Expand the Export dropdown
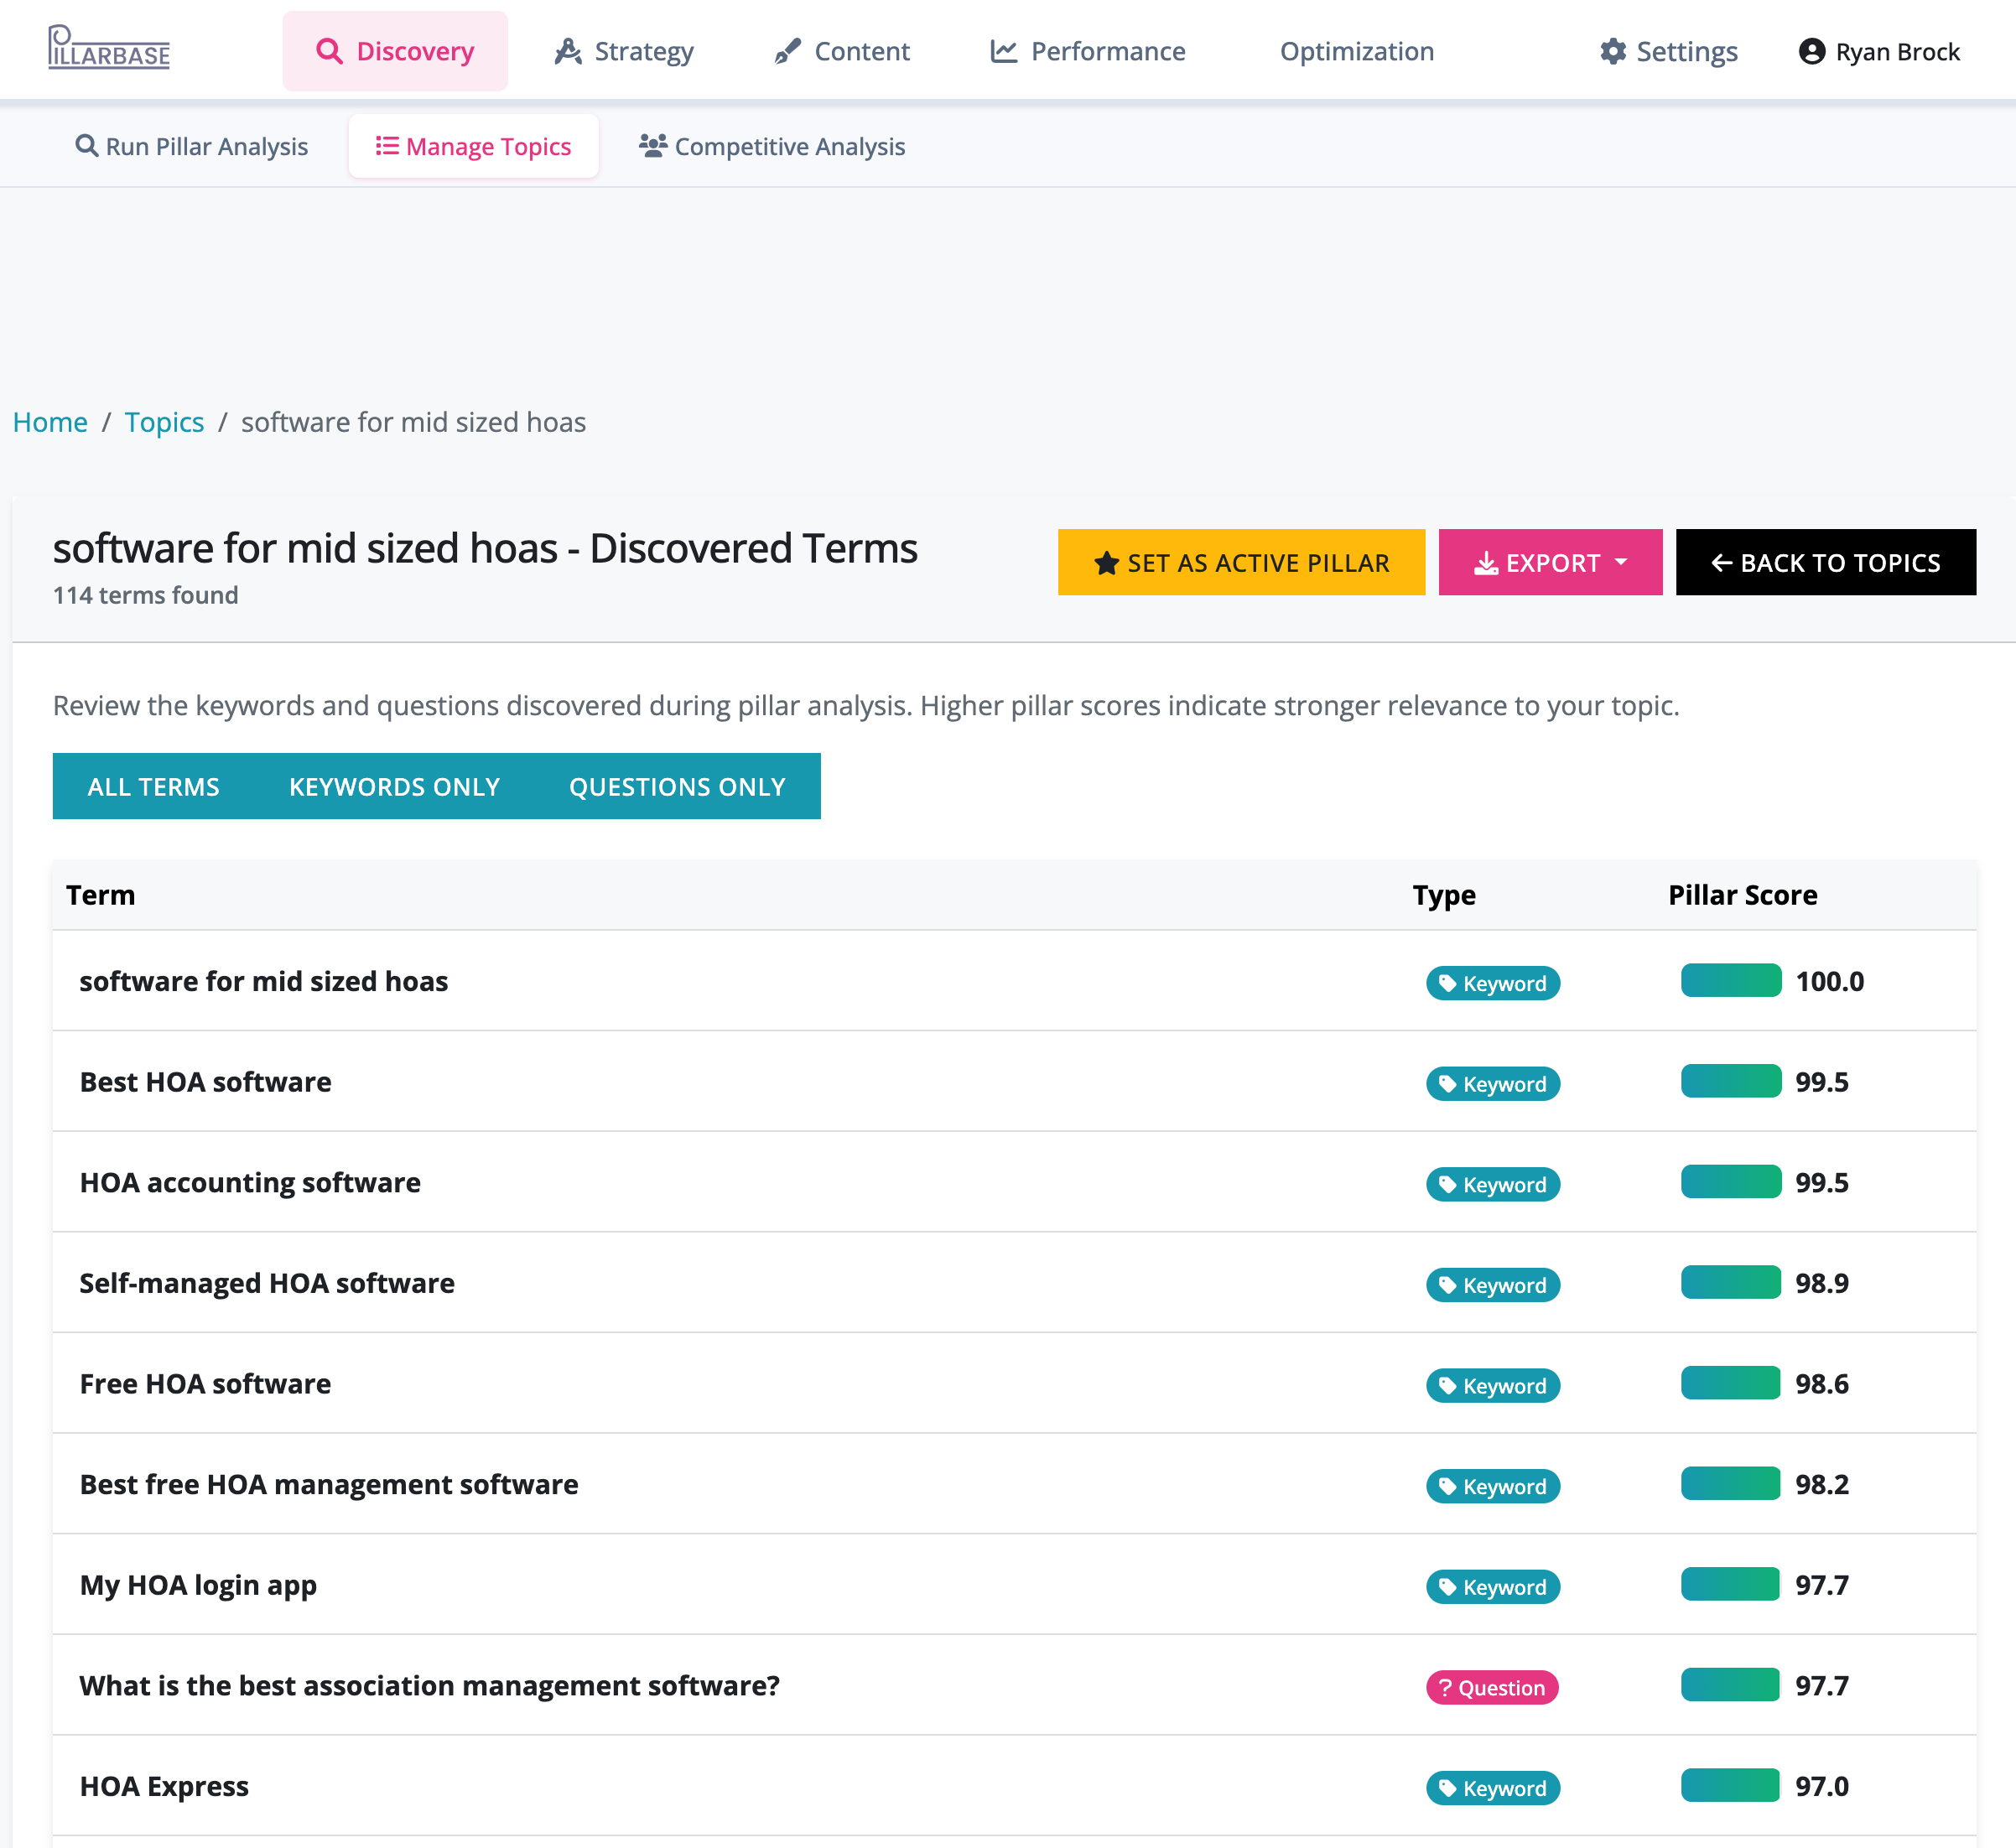Viewport: 2016px width, 1848px height. pyautogui.click(x=1549, y=562)
